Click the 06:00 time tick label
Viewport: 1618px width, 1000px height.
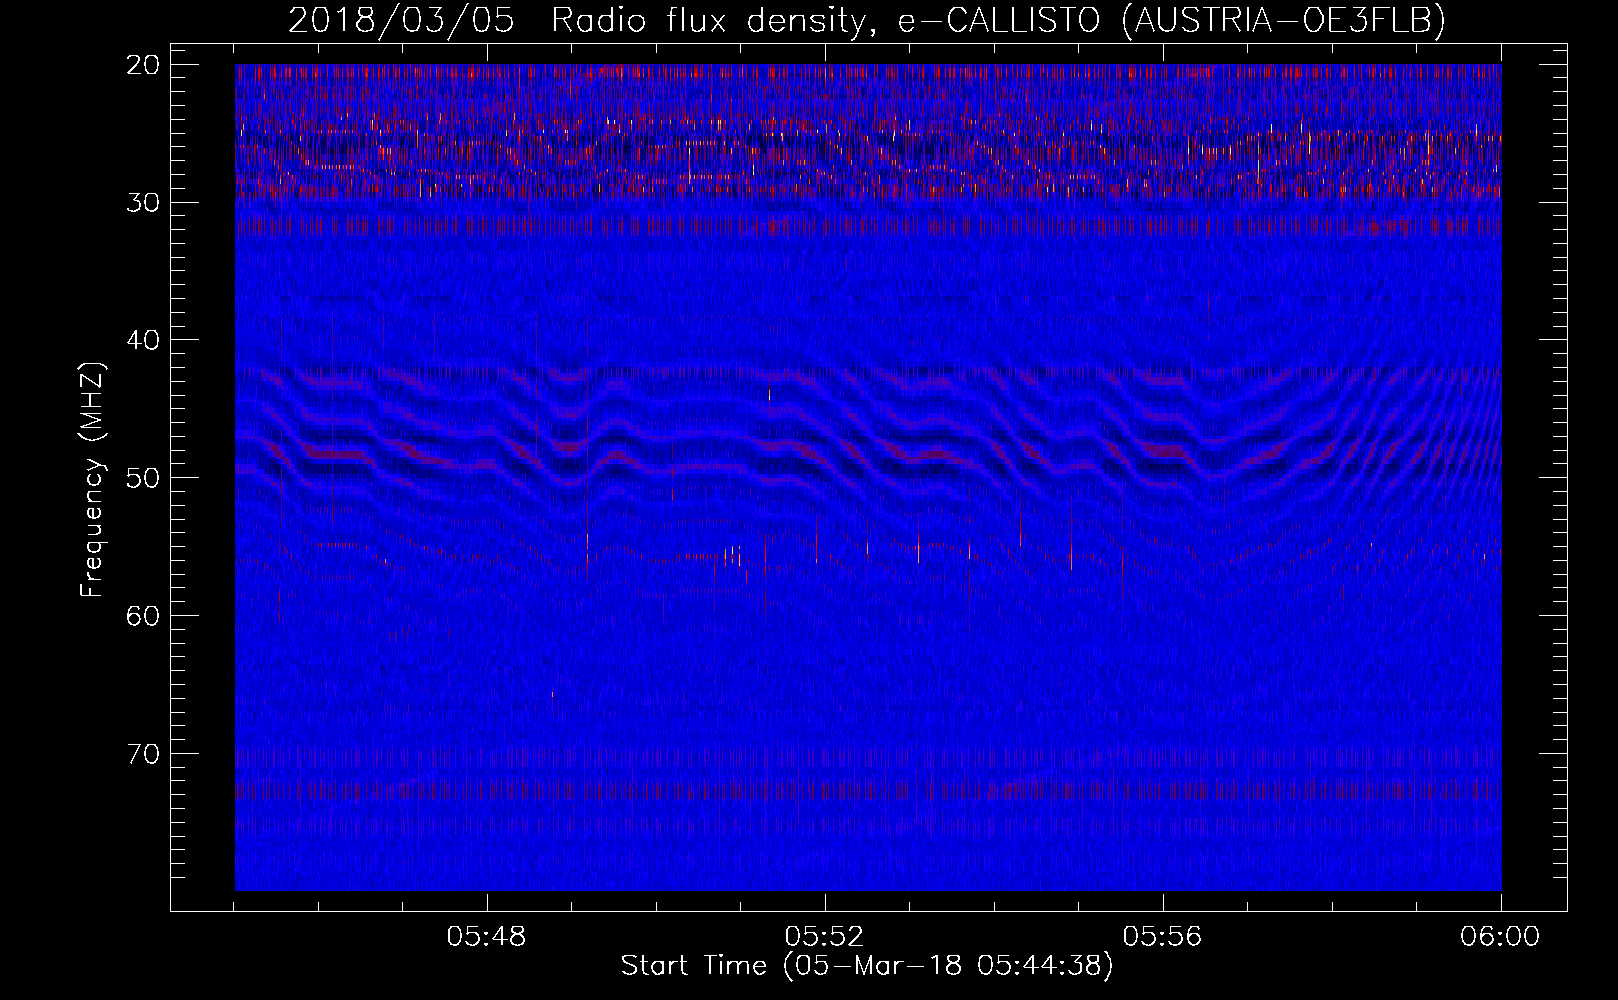pyautogui.click(x=1500, y=937)
